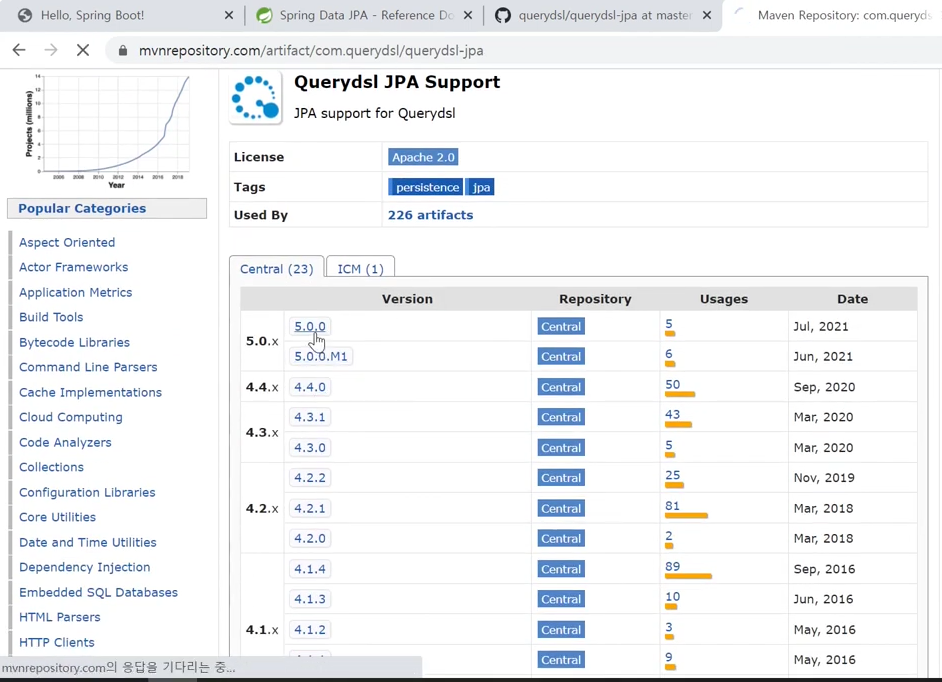The height and width of the screenshot is (682, 942).
Task: Open the ICM (1) repository tab
Action: pyautogui.click(x=360, y=269)
